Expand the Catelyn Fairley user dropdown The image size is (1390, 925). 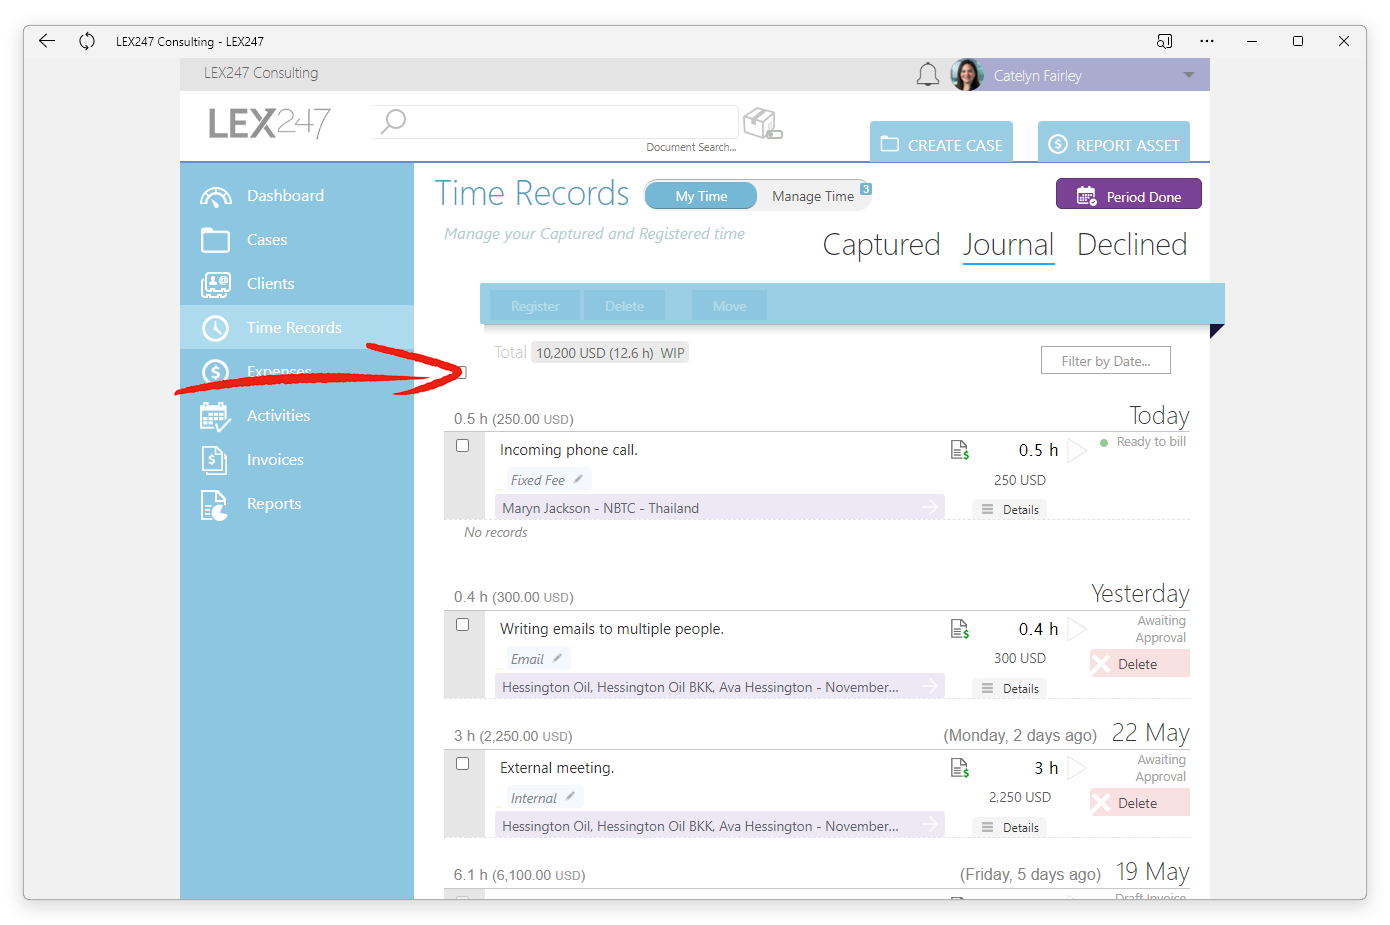click(1189, 75)
